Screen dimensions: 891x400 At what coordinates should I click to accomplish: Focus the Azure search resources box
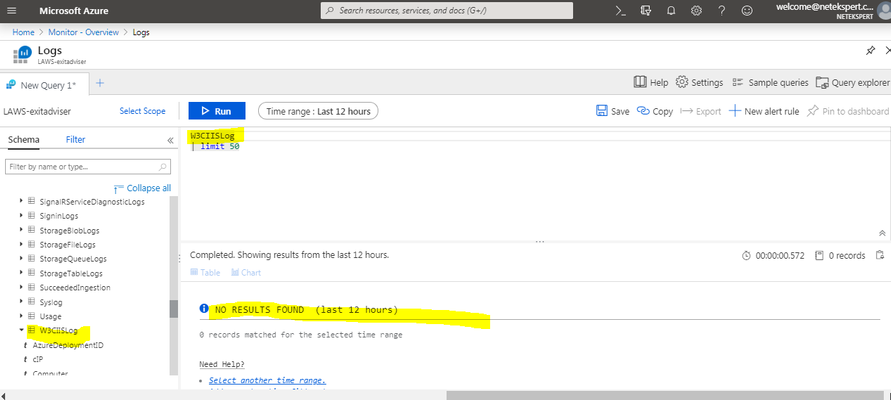click(x=447, y=11)
